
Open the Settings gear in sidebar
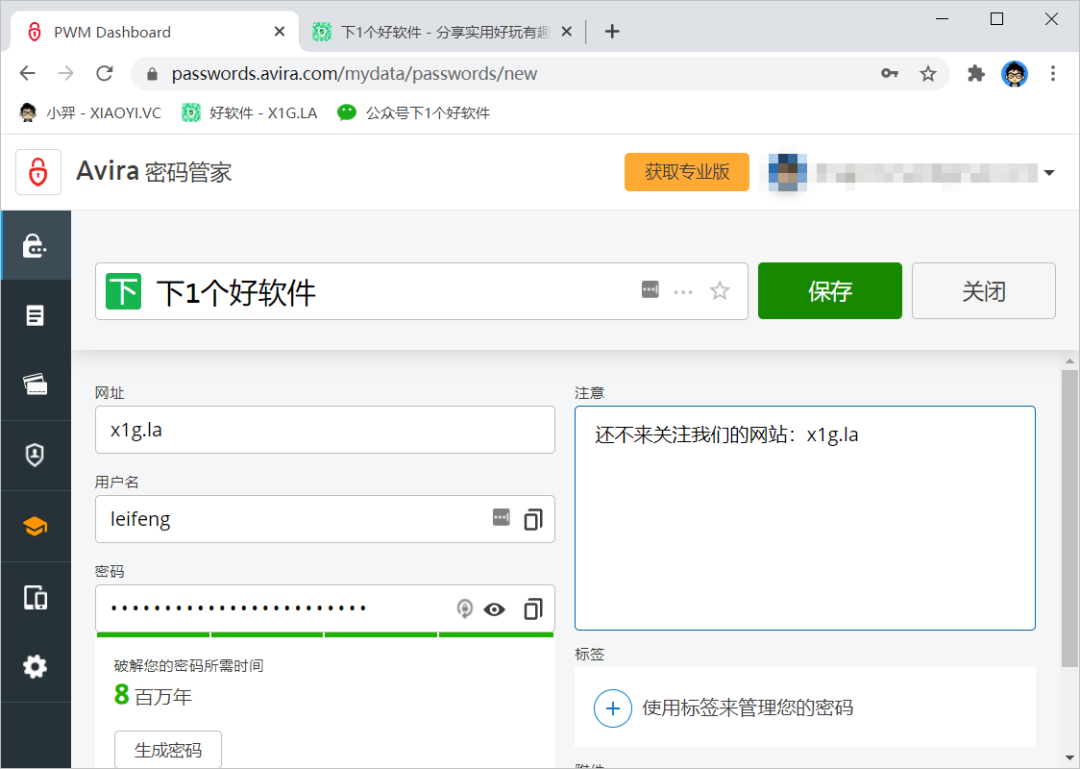tap(34, 667)
